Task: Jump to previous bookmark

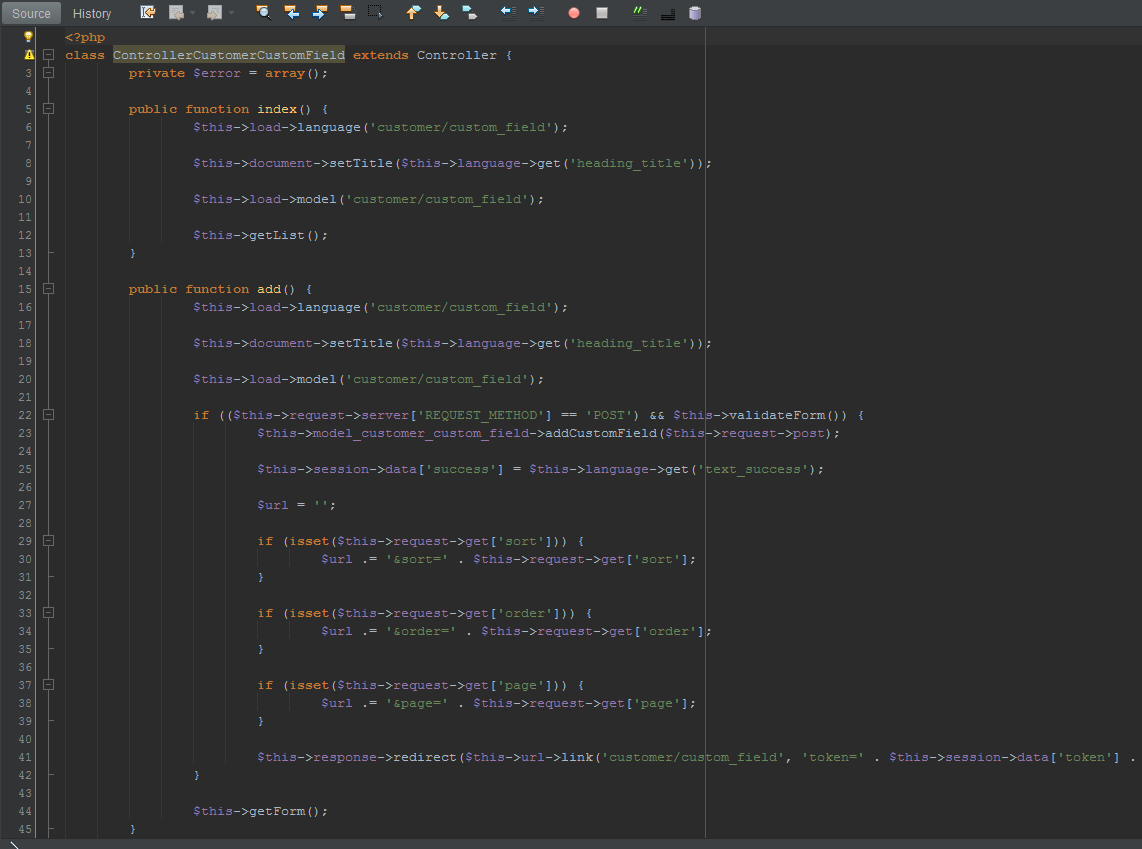Action: (413, 12)
